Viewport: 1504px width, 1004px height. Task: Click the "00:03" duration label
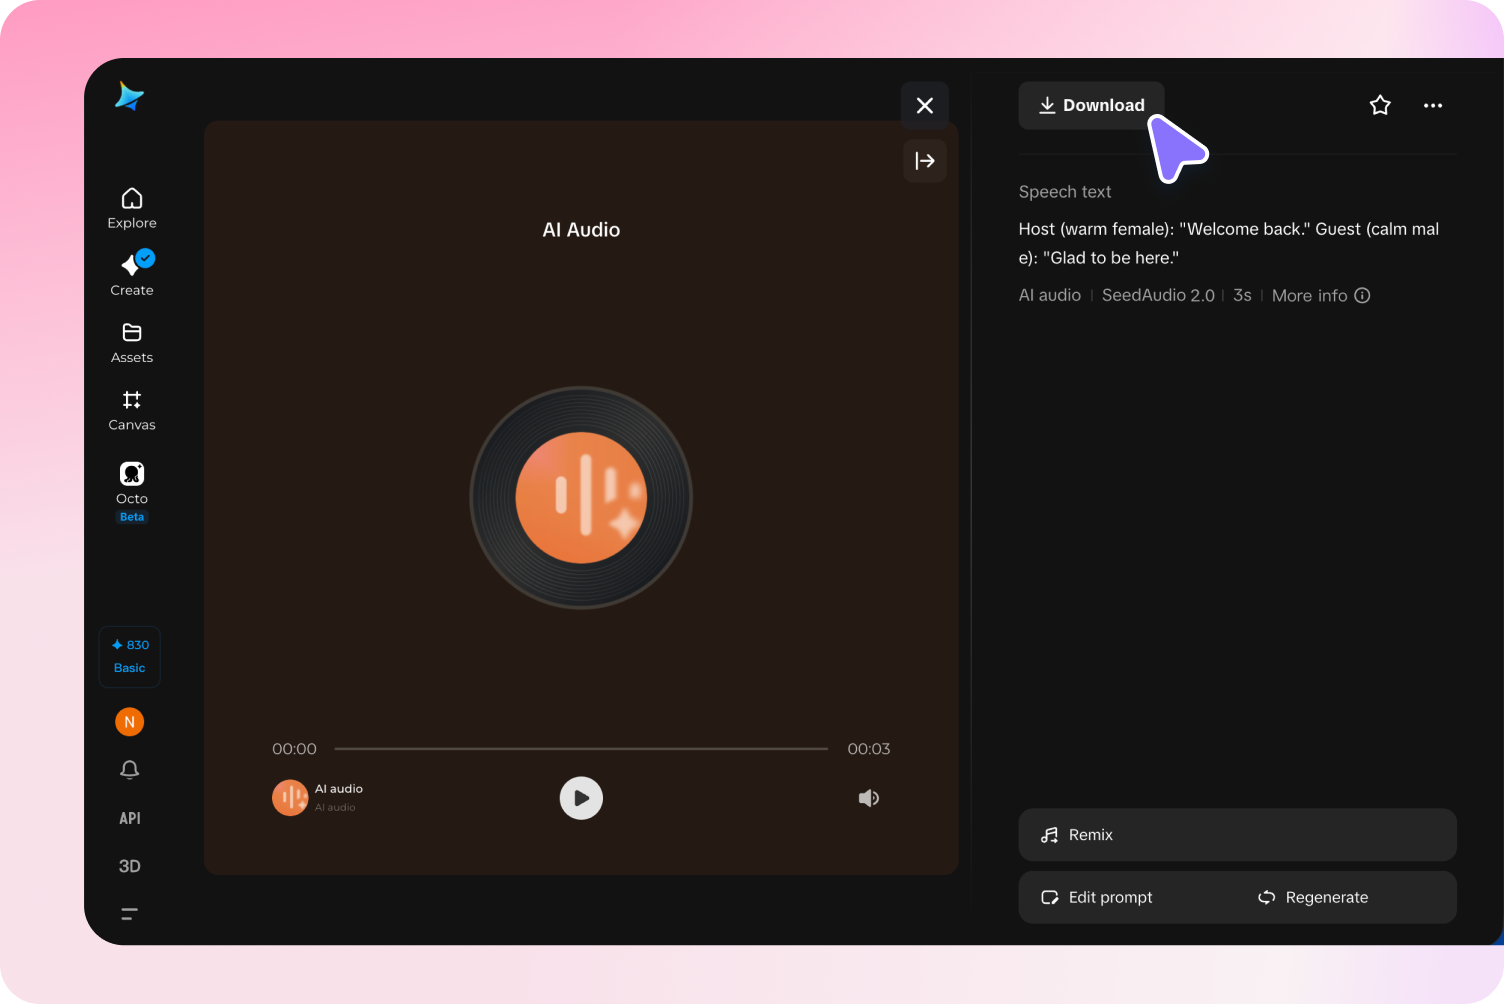[x=869, y=749]
